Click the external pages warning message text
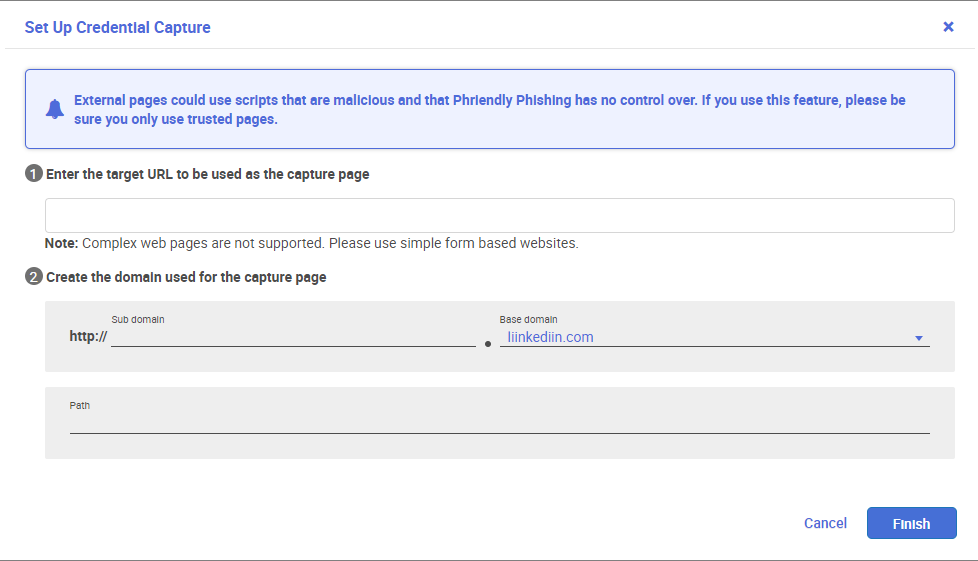978x561 pixels. (x=490, y=109)
